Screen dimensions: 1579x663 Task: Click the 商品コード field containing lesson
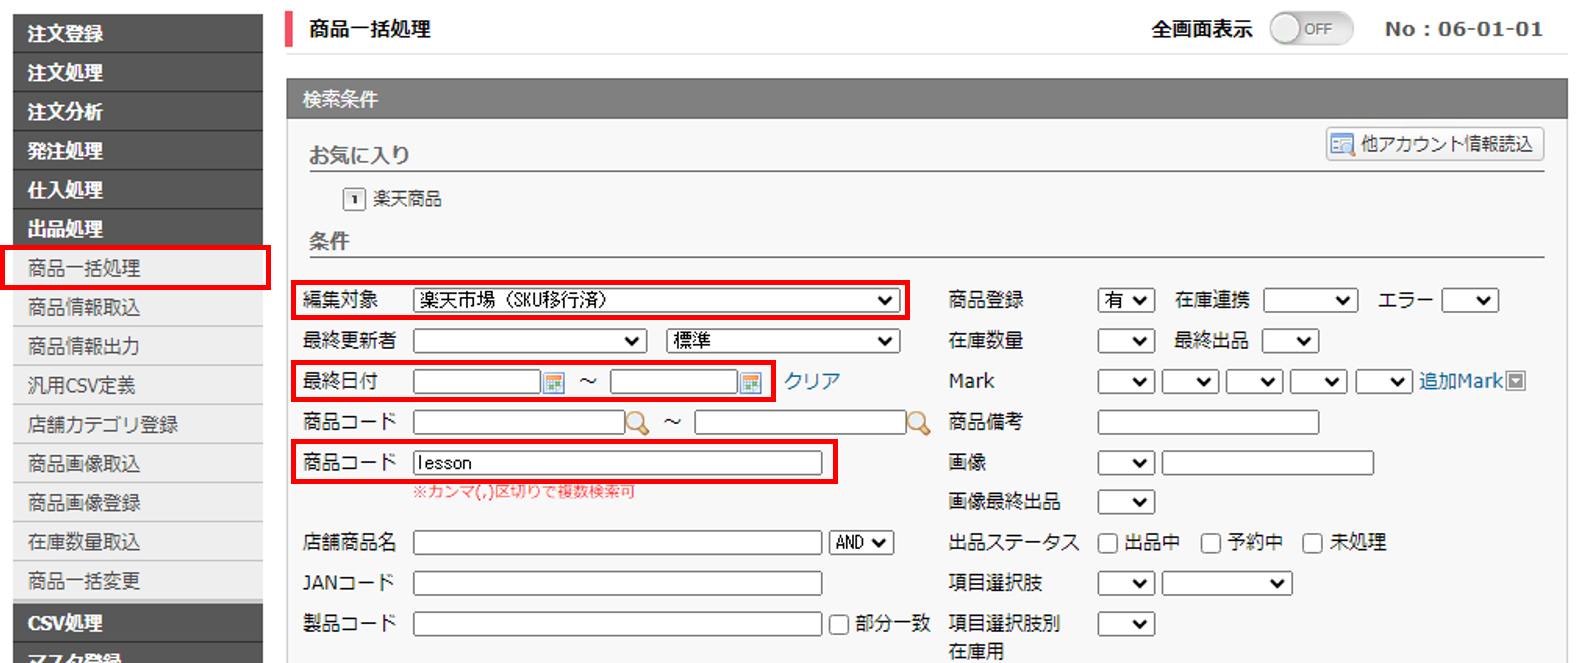[x=617, y=463]
